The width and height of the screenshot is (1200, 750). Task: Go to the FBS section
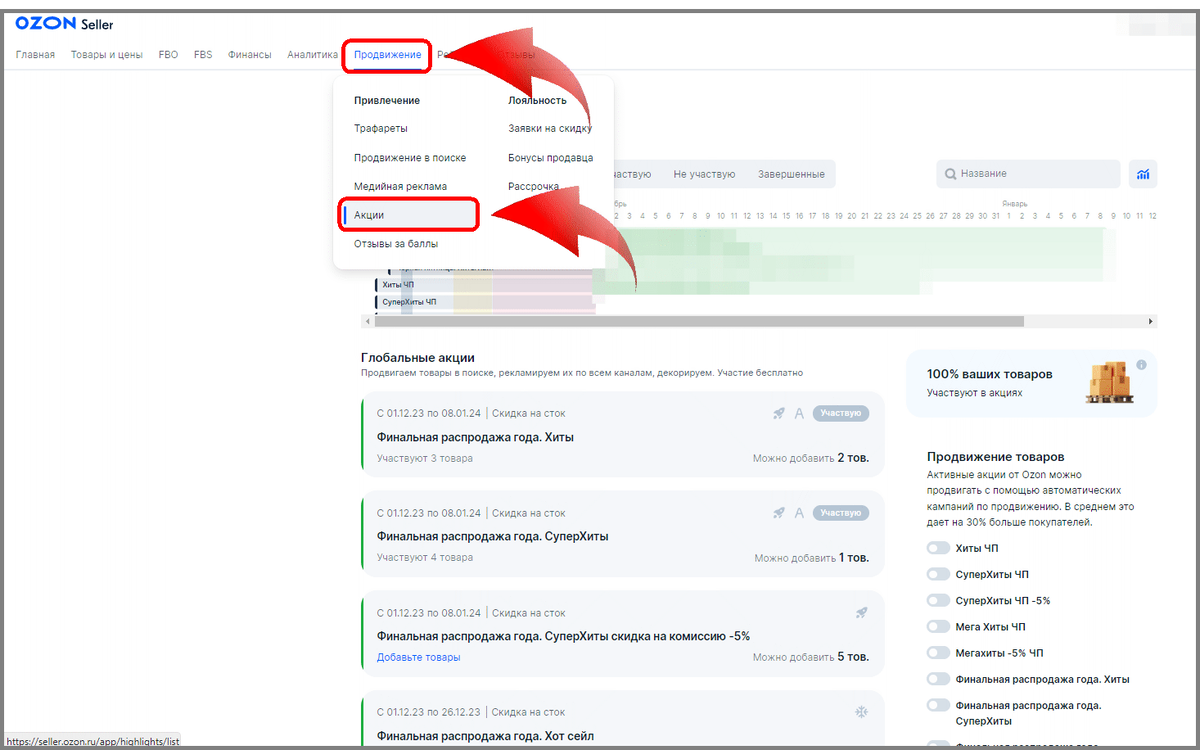tap(203, 55)
